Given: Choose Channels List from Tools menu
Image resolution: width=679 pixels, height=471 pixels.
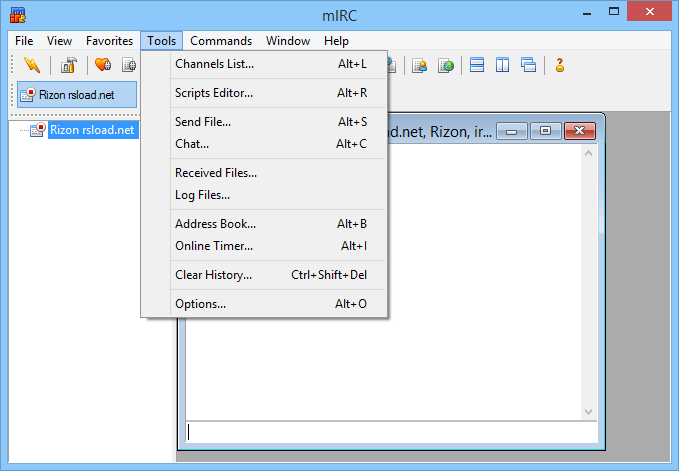Looking at the screenshot, I should tap(264, 64).
